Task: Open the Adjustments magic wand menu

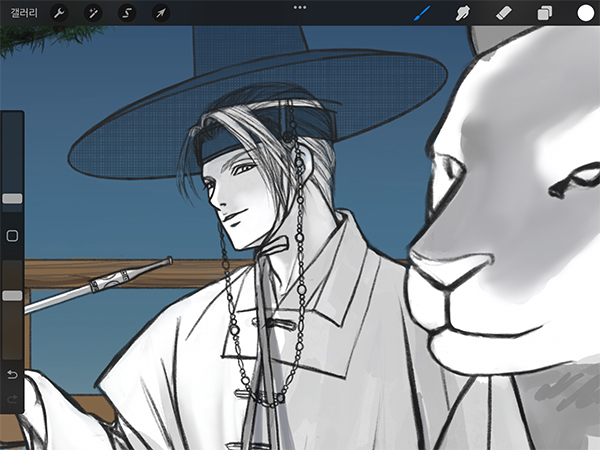Action: pyautogui.click(x=93, y=13)
